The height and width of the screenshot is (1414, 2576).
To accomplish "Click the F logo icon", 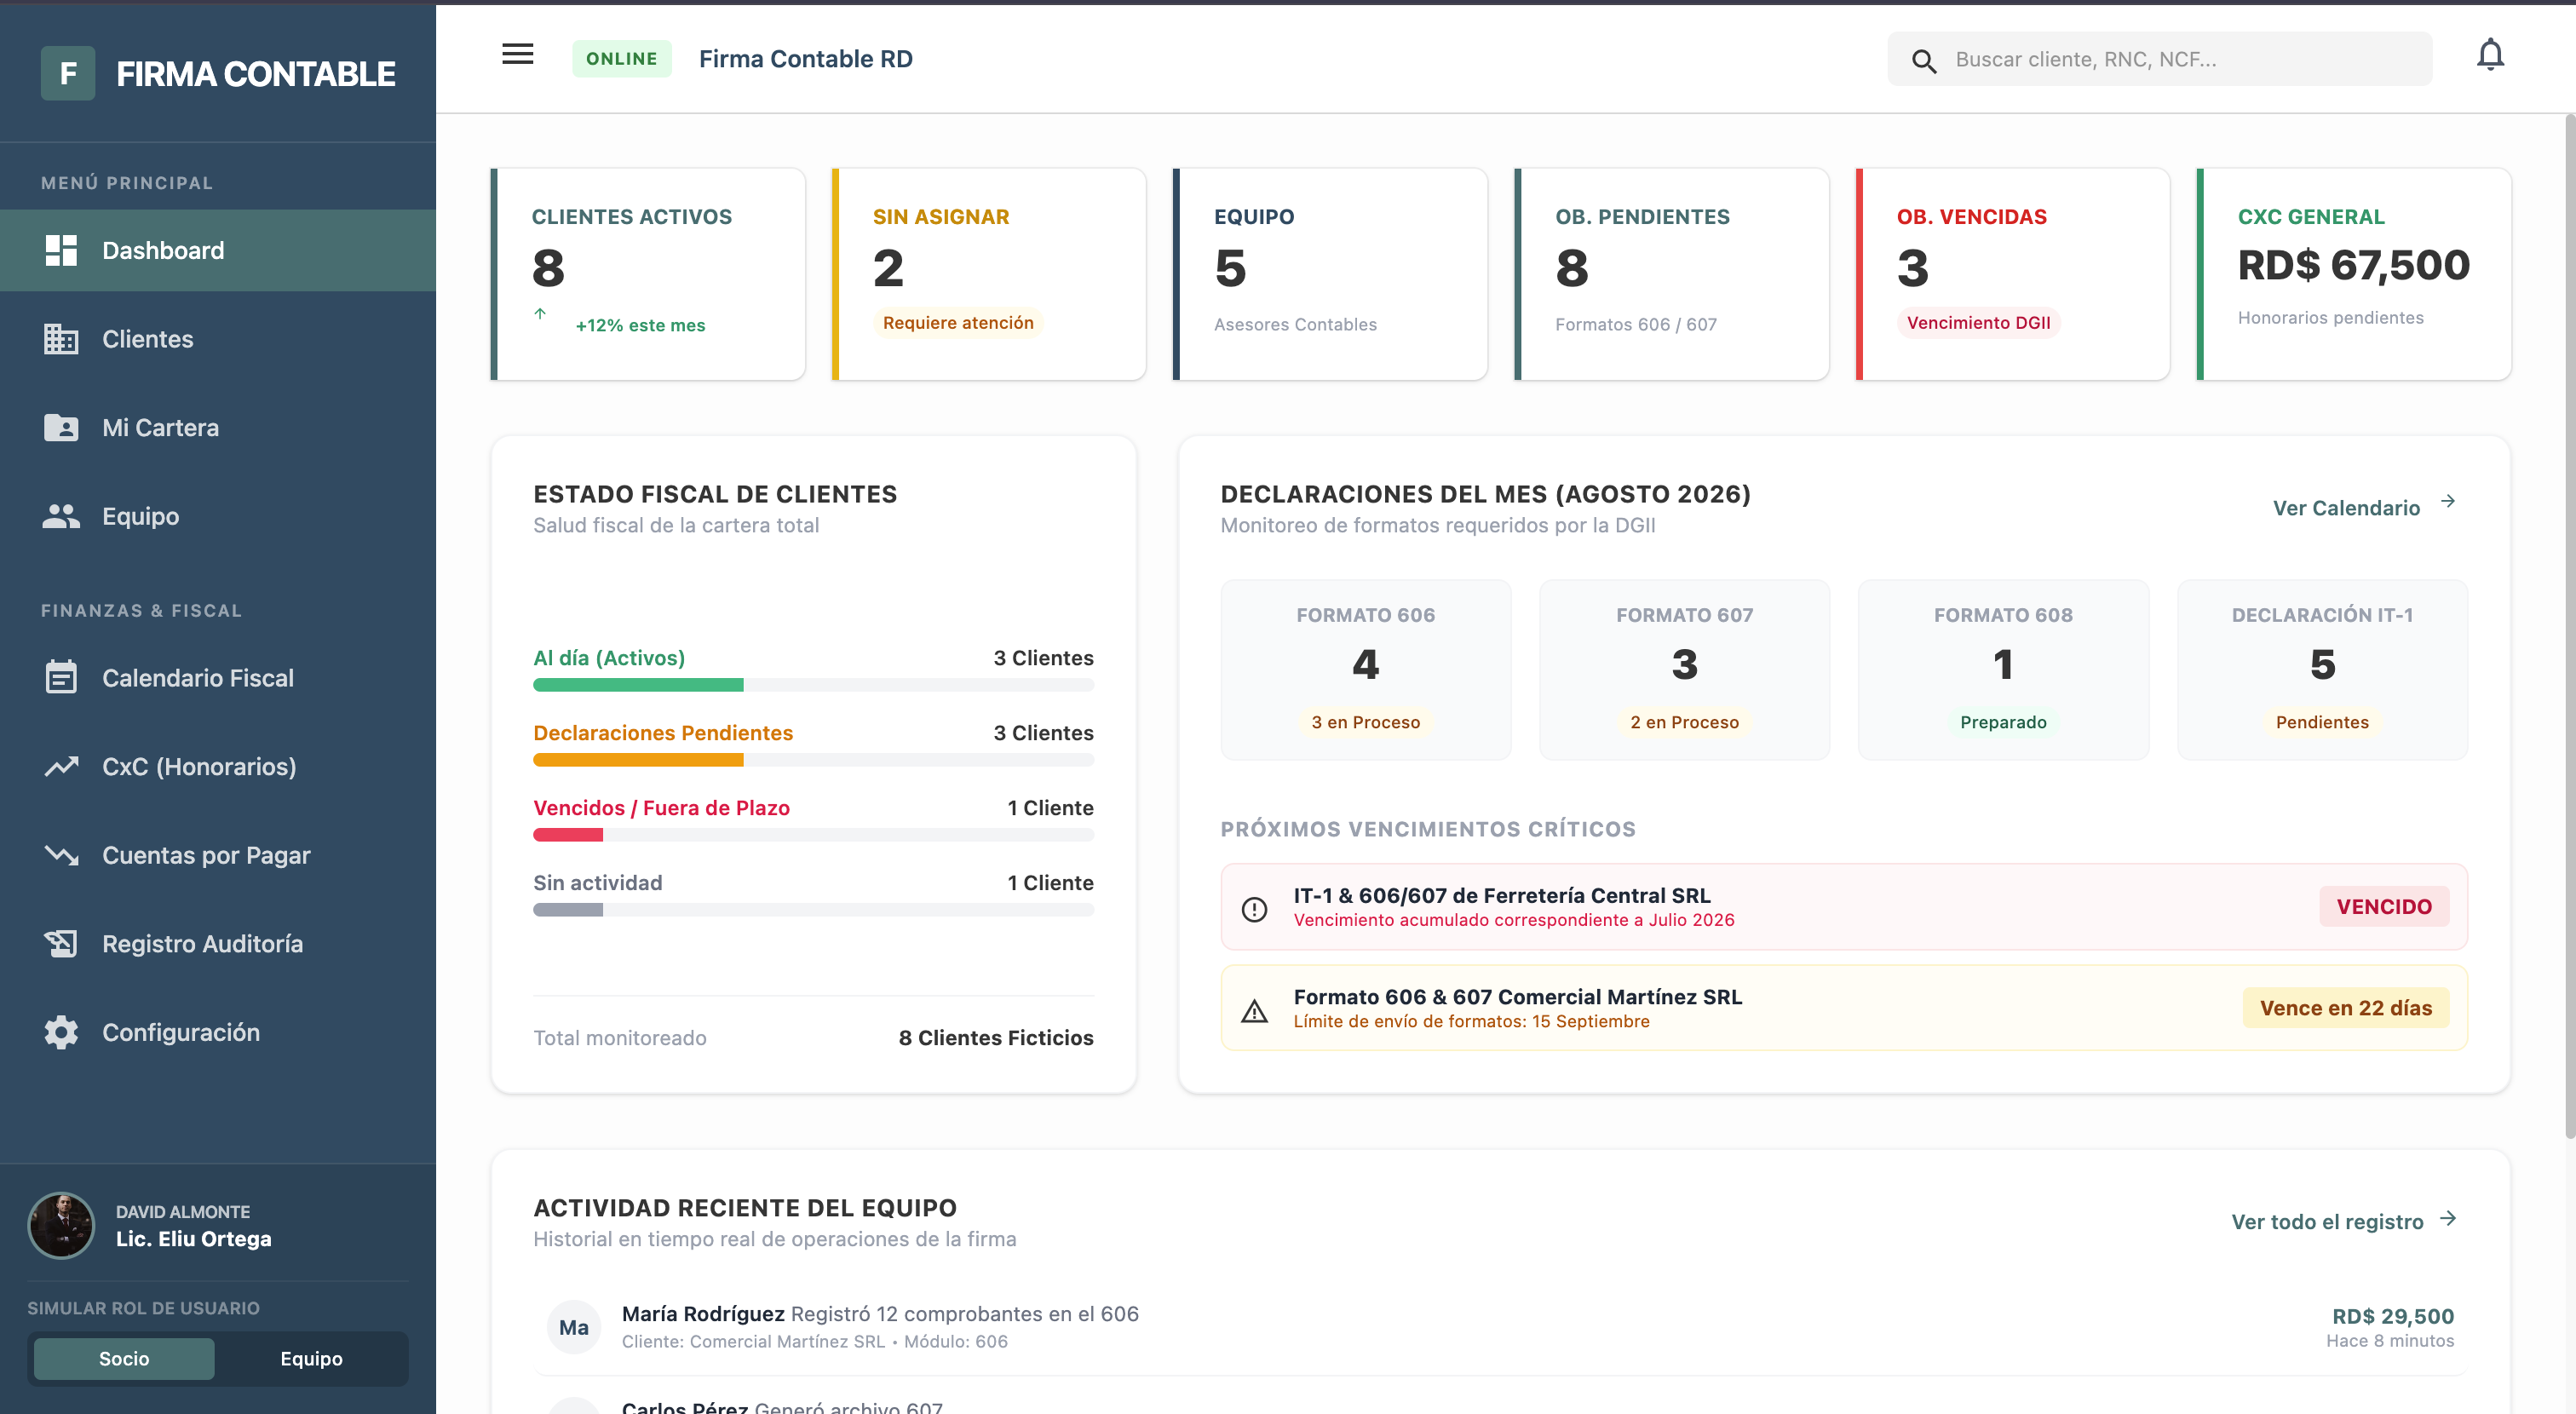I will (x=68, y=73).
